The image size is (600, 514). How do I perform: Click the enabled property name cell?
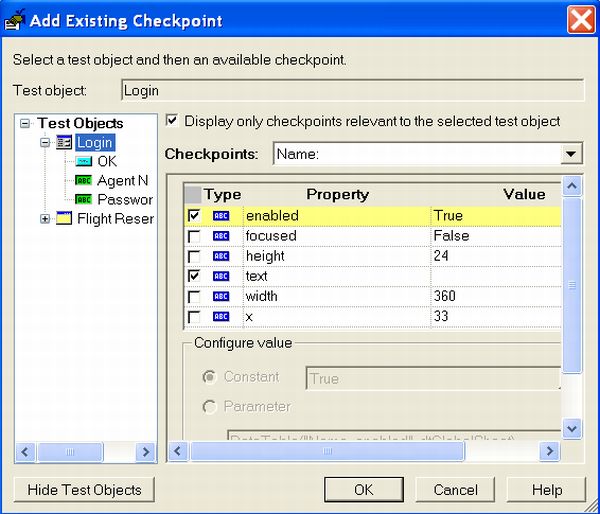pos(337,216)
